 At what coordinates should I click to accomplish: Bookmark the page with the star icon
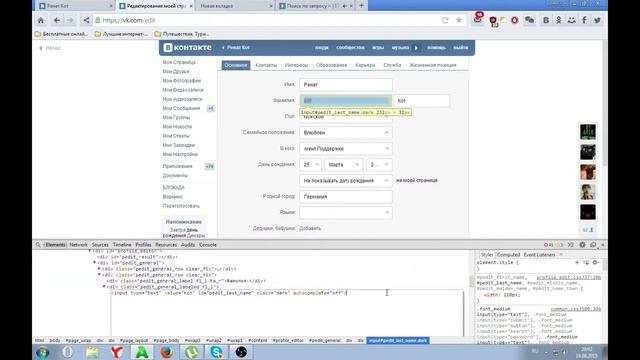(x=459, y=20)
